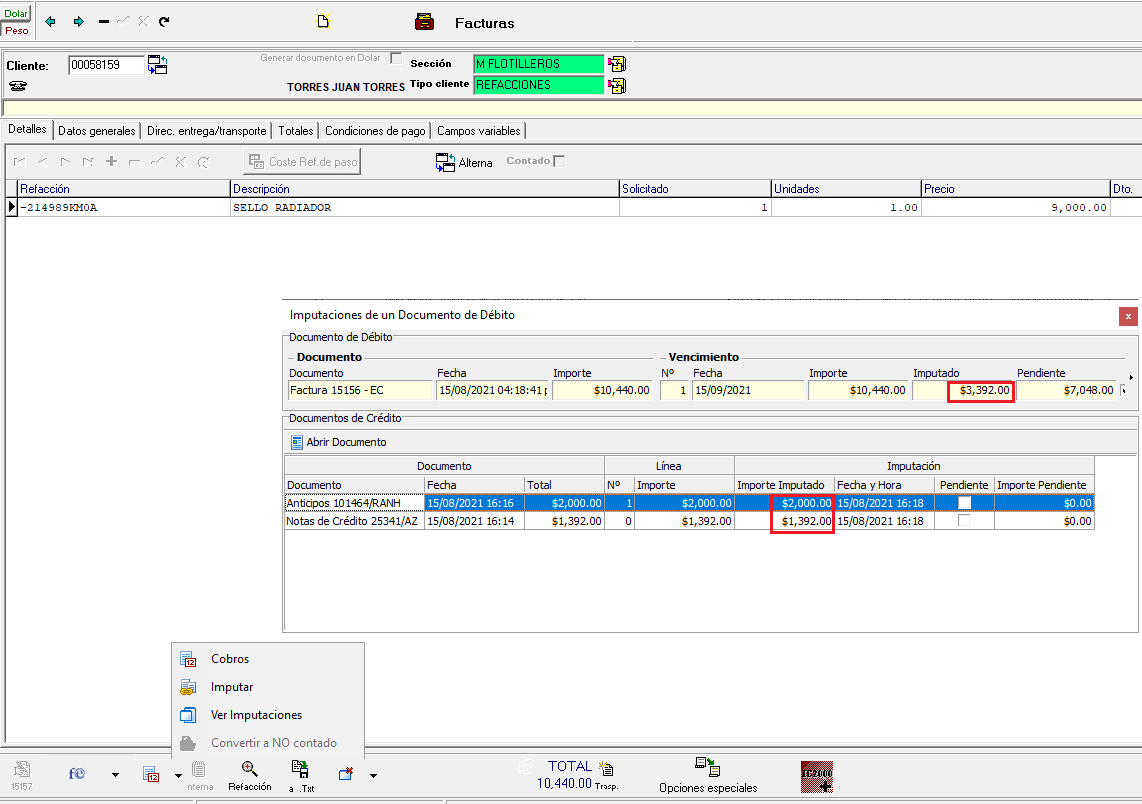Click the Abrir Documento button
This screenshot has width=1142, height=804.
click(x=338, y=442)
